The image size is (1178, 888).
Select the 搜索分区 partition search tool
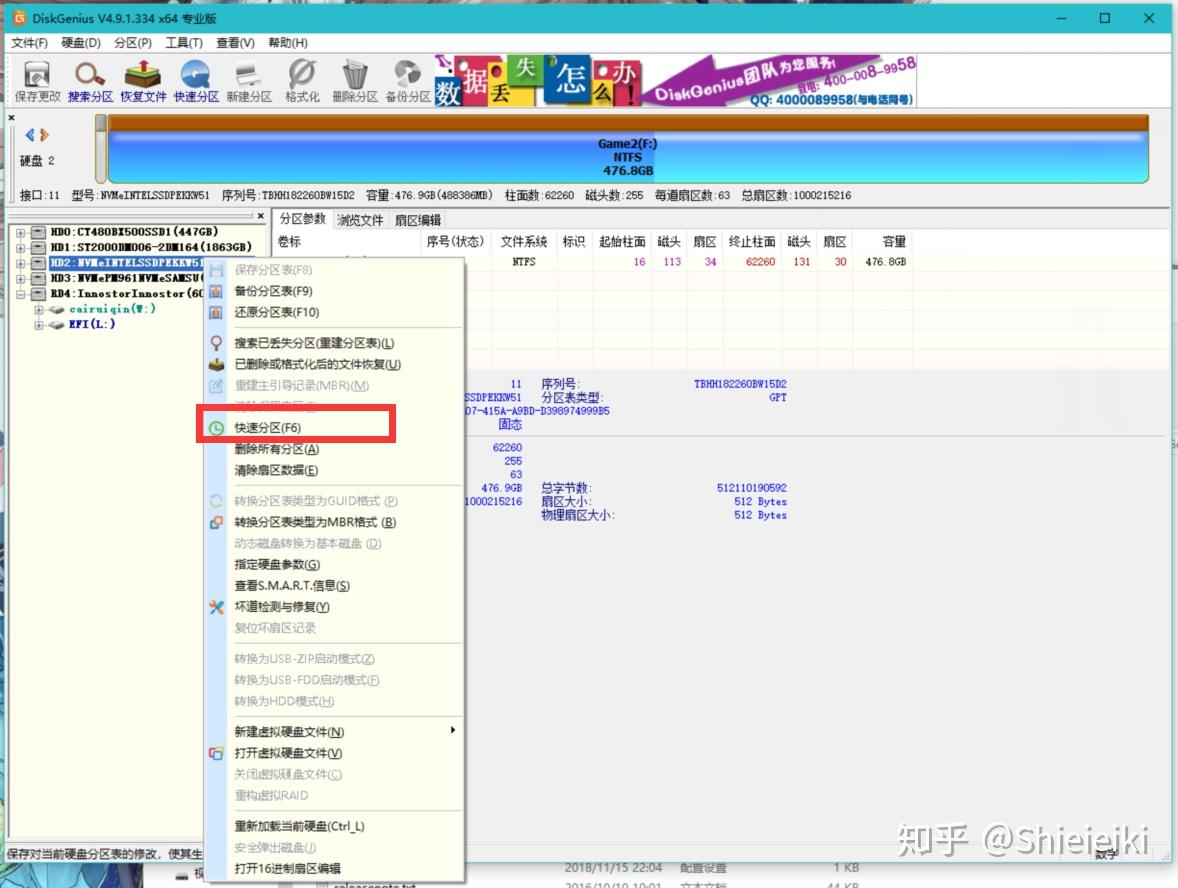(x=89, y=80)
